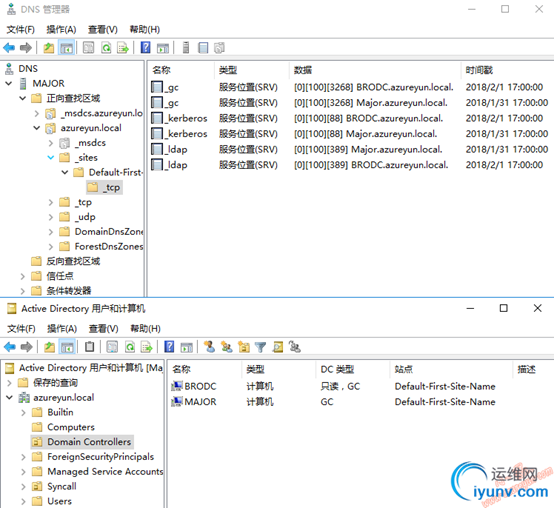Collapse azureyun.local zone in DNS tree
The width and height of the screenshot is (554, 508).
pyautogui.click(x=37, y=128)
